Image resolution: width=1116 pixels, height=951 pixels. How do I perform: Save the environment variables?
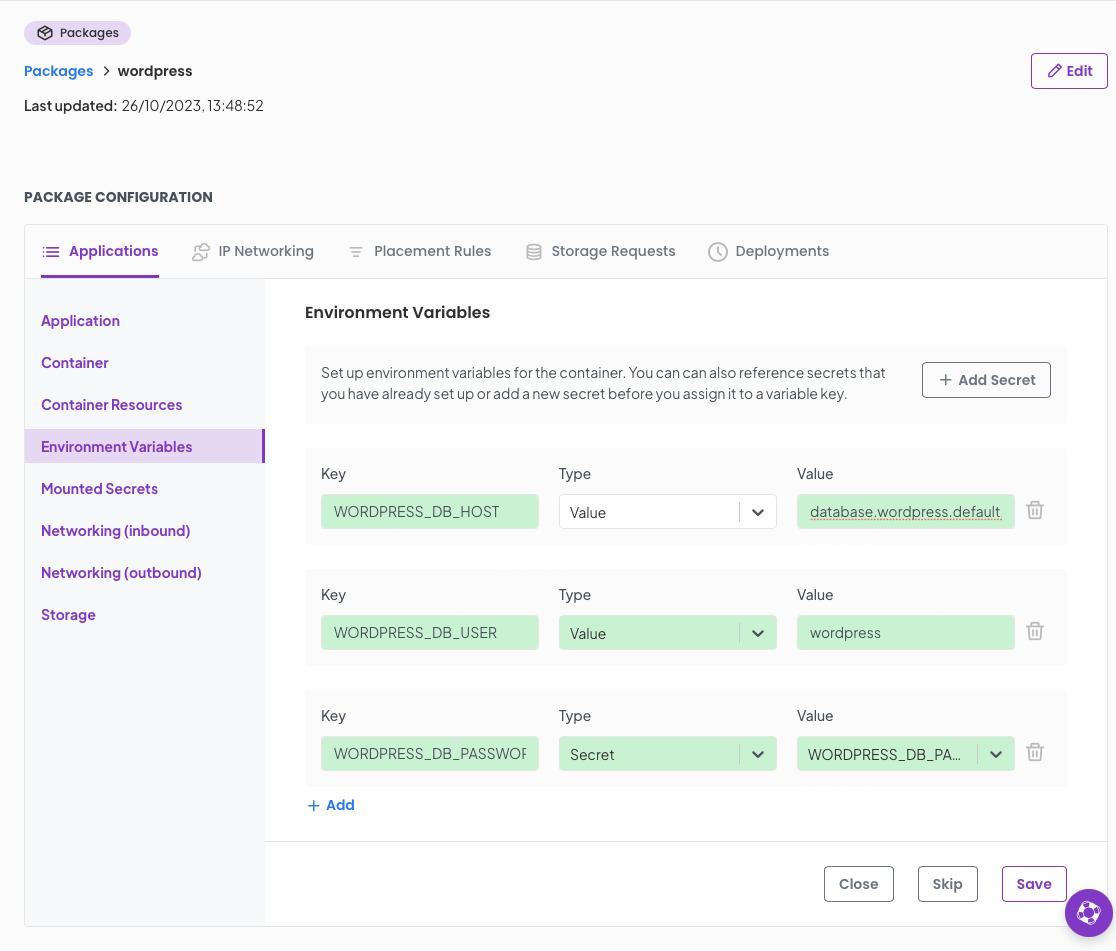click(x=1033, y=884)
